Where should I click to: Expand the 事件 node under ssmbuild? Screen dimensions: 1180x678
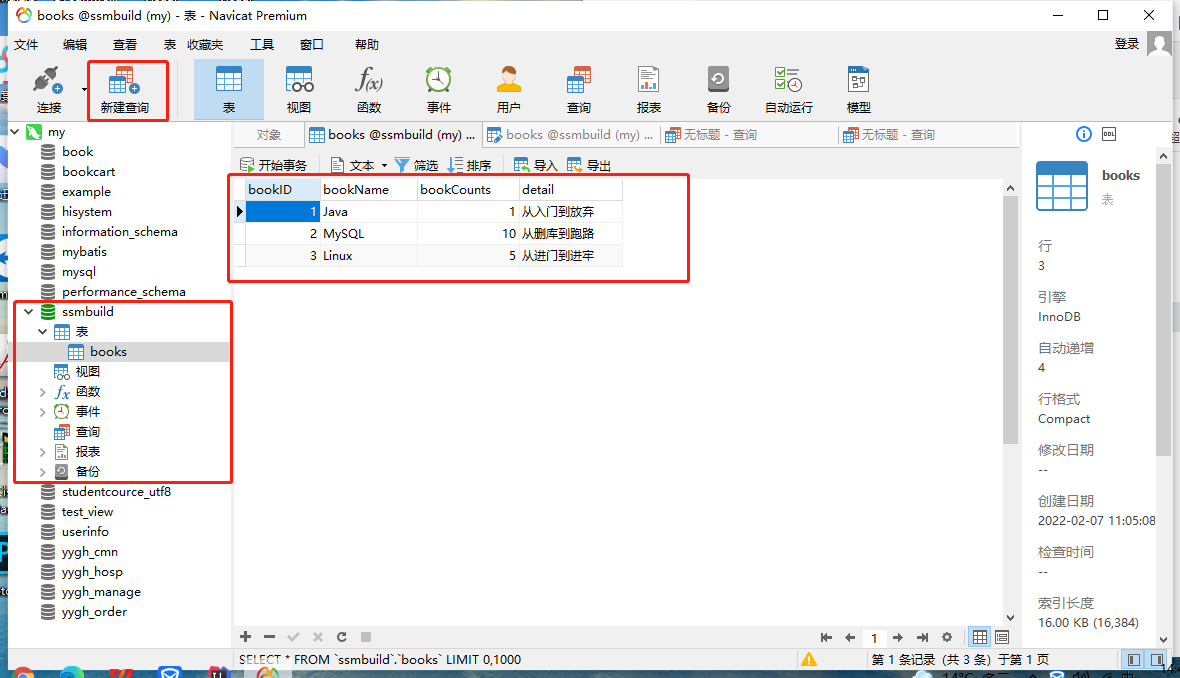(x=43, y=412)
